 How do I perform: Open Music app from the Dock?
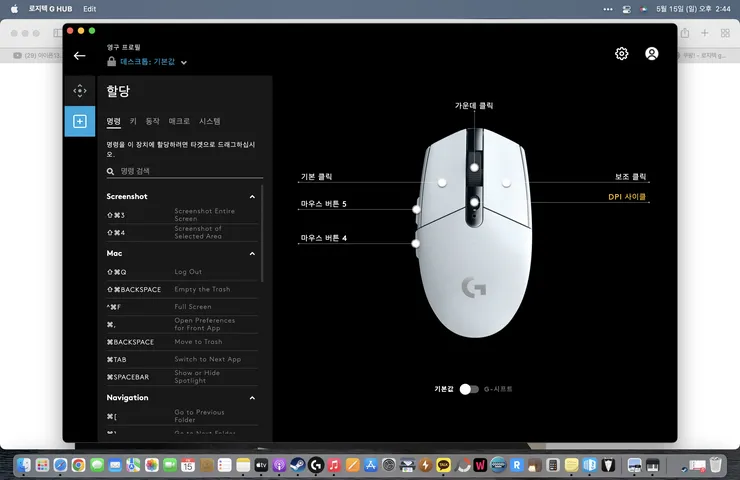pos(334,465)
